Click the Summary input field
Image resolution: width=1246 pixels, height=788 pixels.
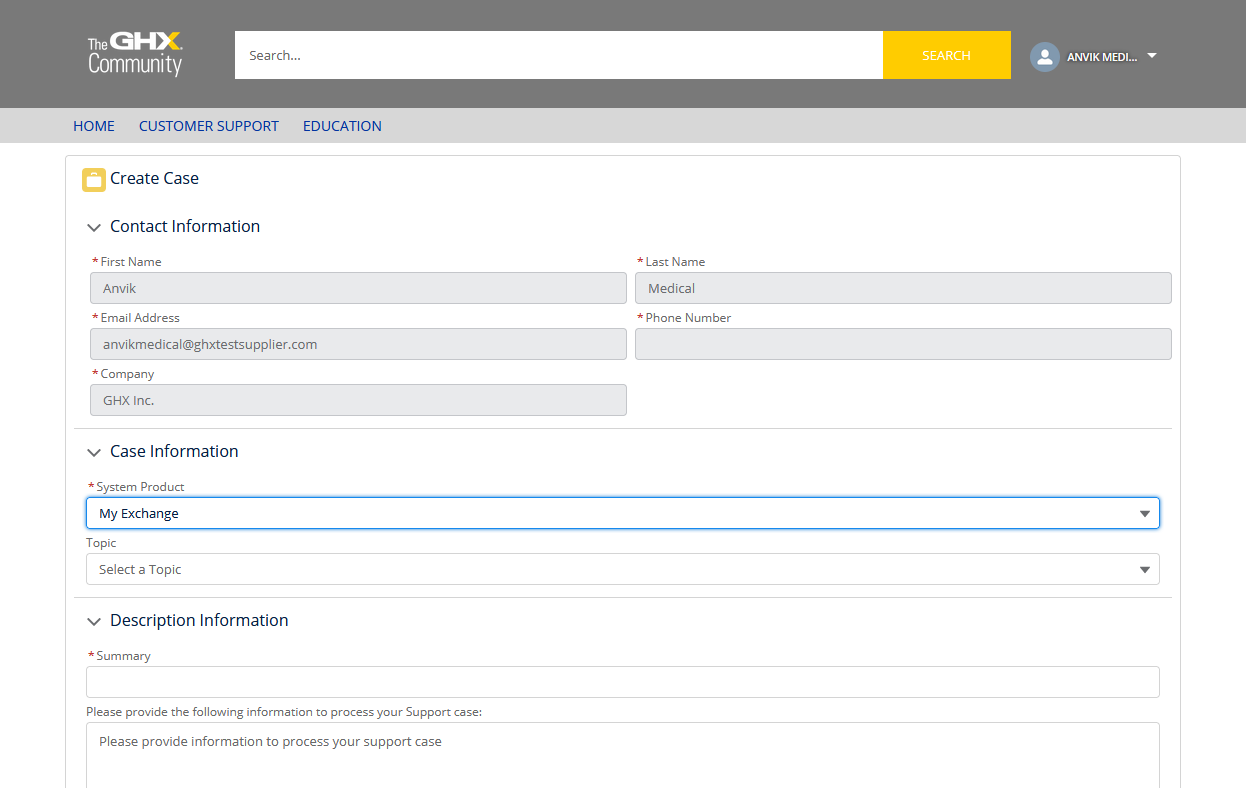[622, 682]
